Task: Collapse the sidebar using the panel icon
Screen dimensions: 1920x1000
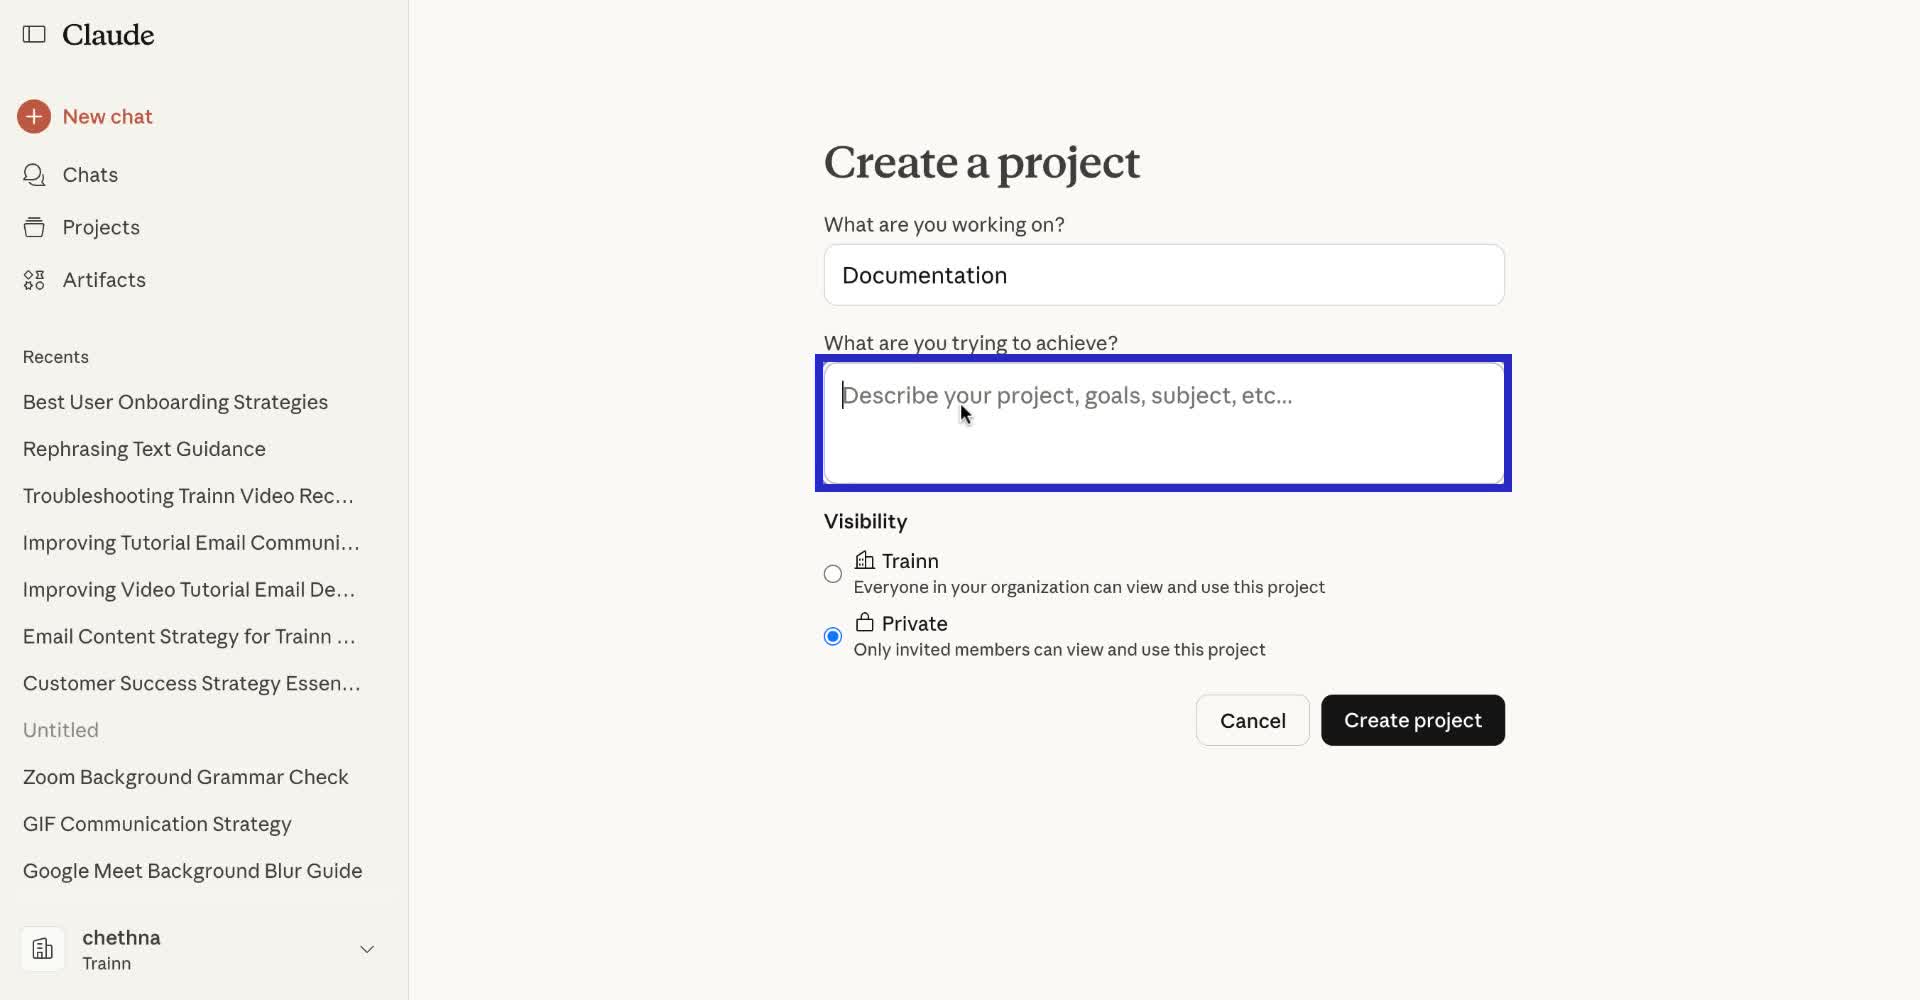Action: (x=33, y=34)
